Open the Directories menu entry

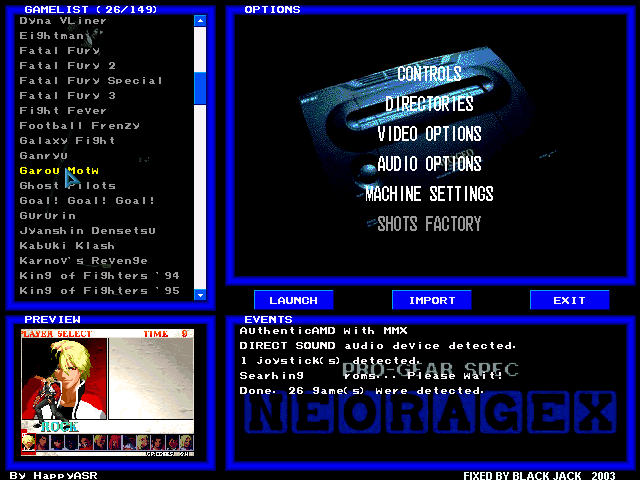[x=429, y=104]
